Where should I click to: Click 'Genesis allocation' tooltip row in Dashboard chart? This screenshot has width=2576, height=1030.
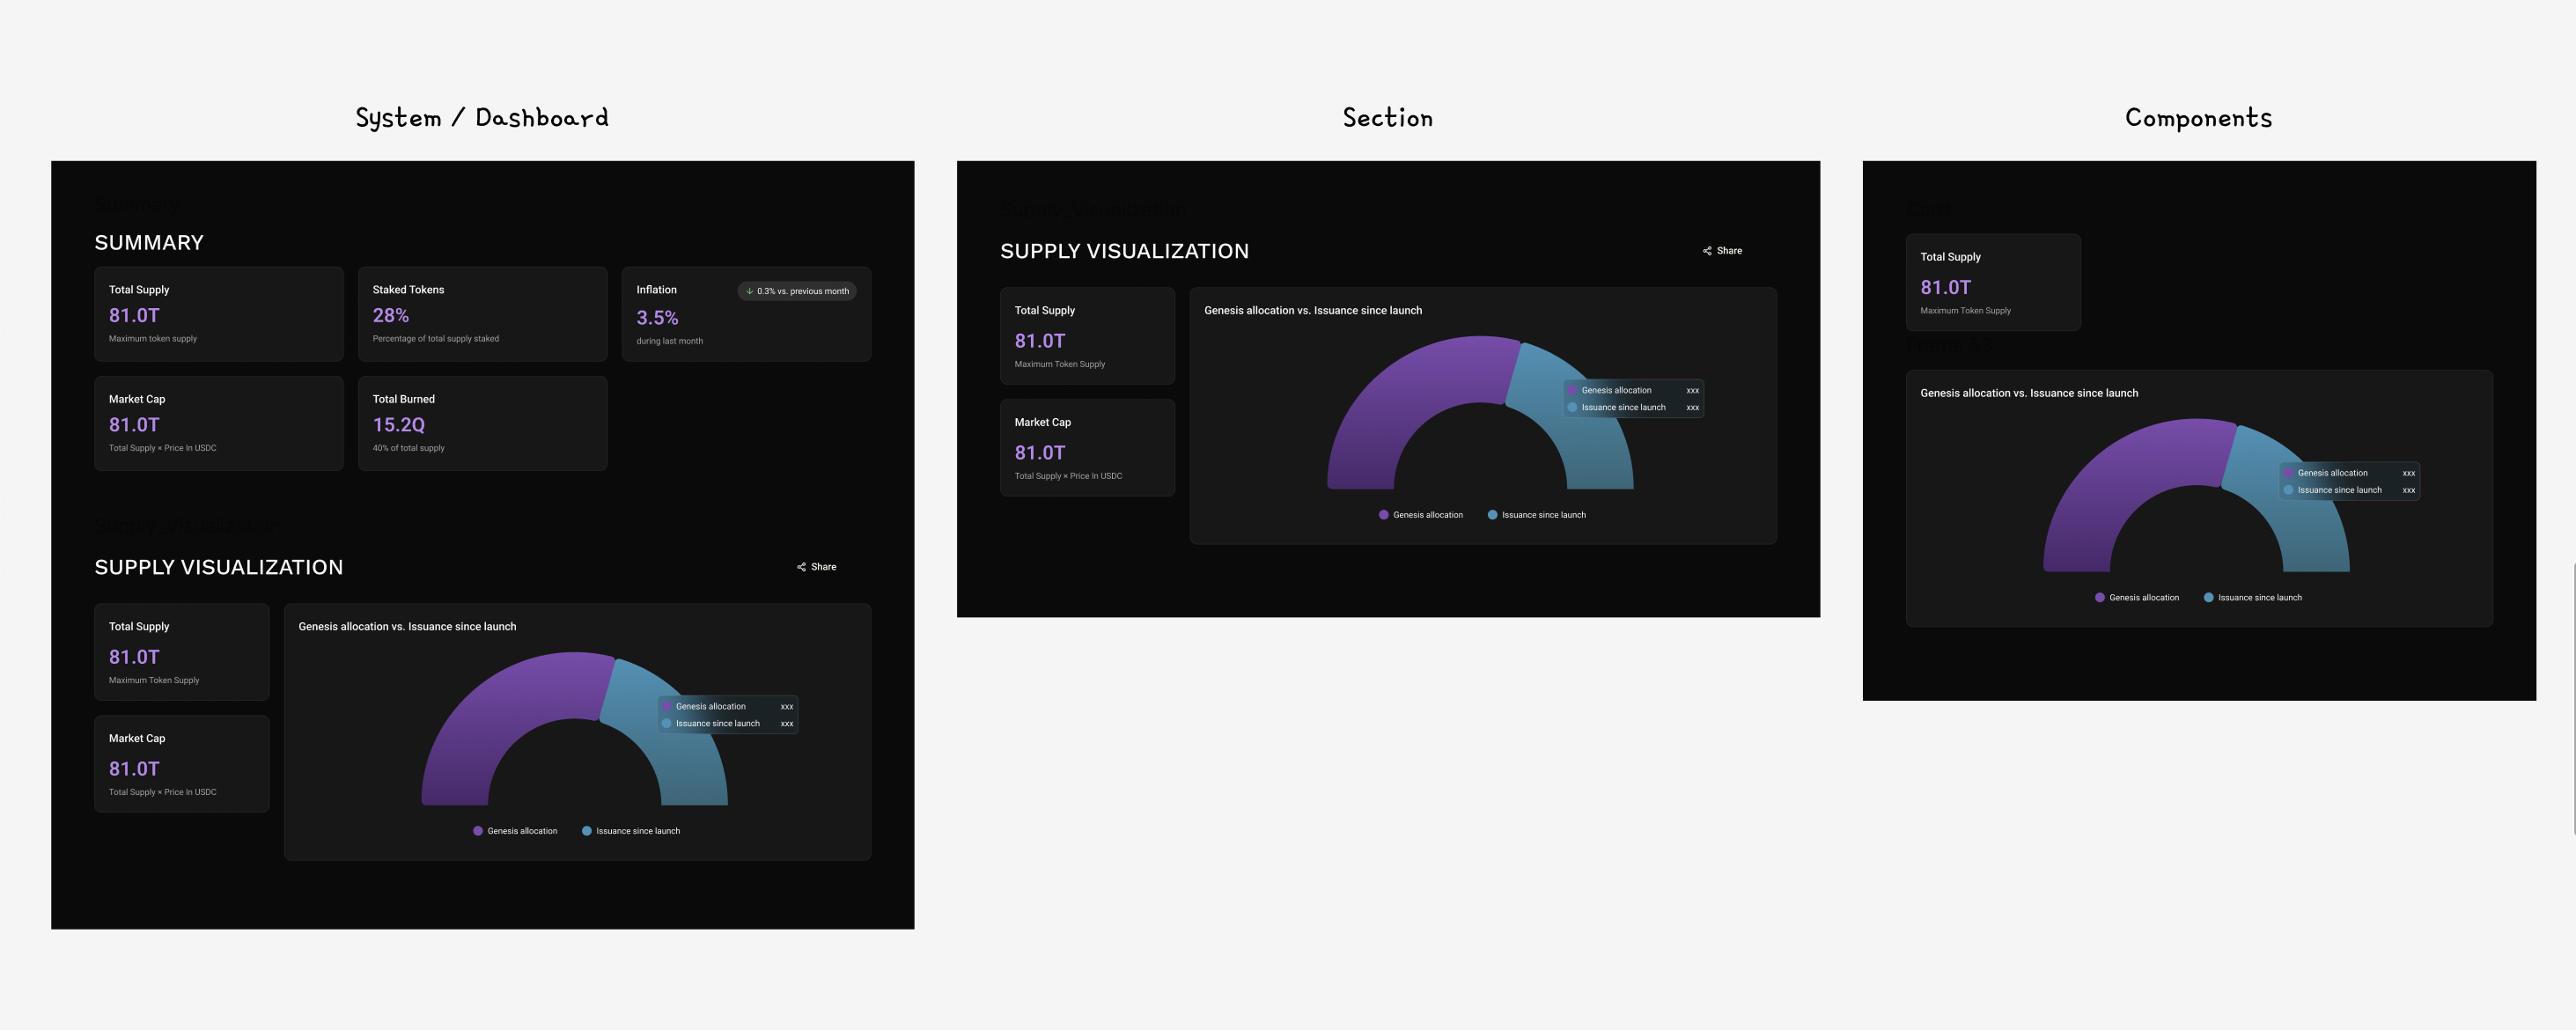pyautogui.click(x=728, y=707)
